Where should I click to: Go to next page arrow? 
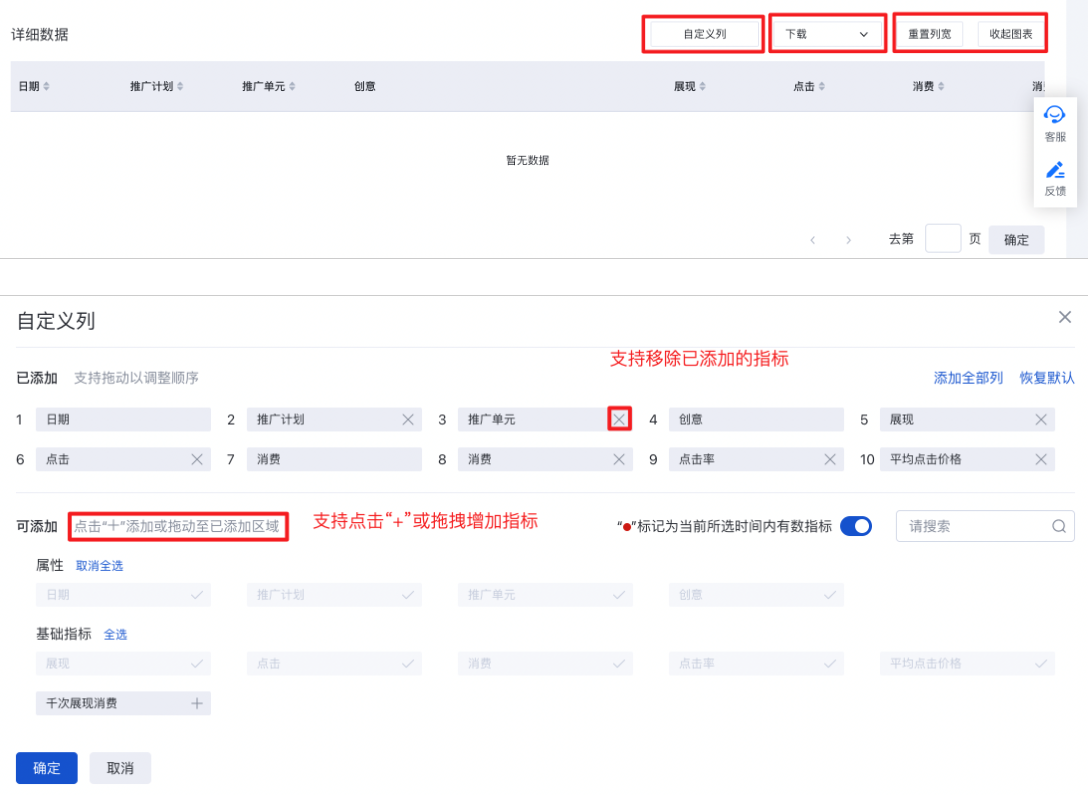click(849, 240)
